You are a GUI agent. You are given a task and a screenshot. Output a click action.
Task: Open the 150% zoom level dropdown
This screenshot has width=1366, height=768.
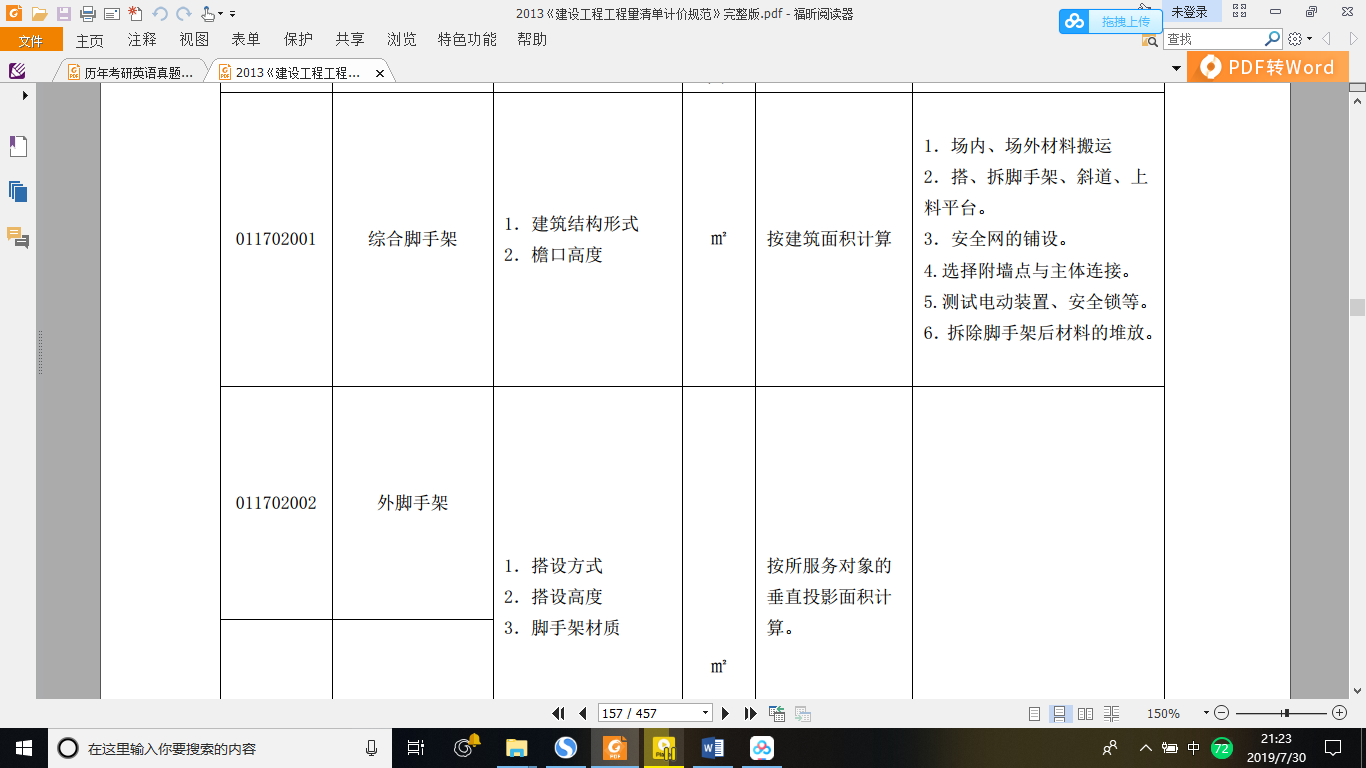(x=1206, y=714)
